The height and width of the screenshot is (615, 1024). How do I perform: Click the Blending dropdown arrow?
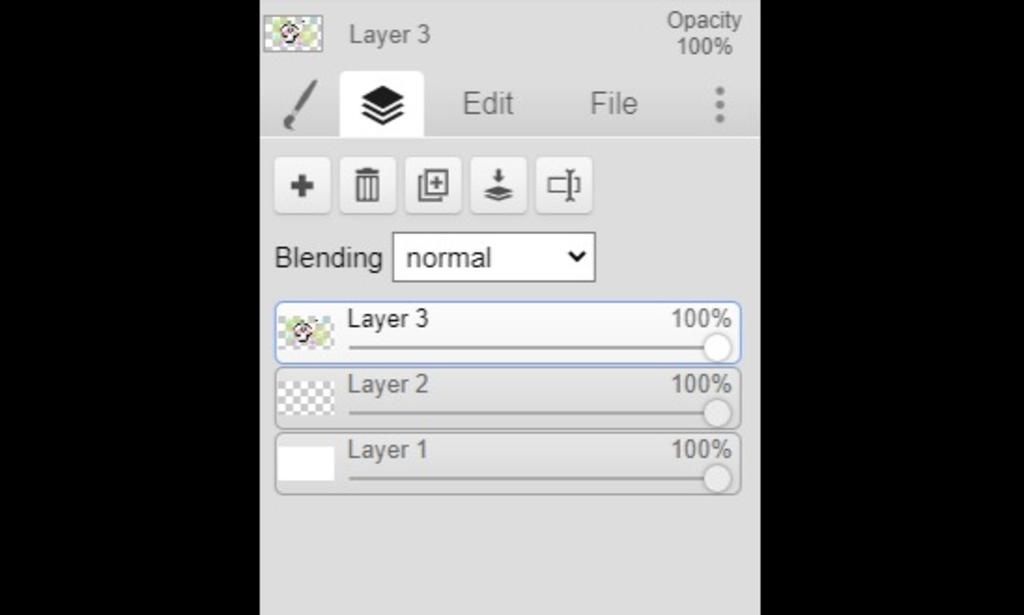[x=577, y=257]
